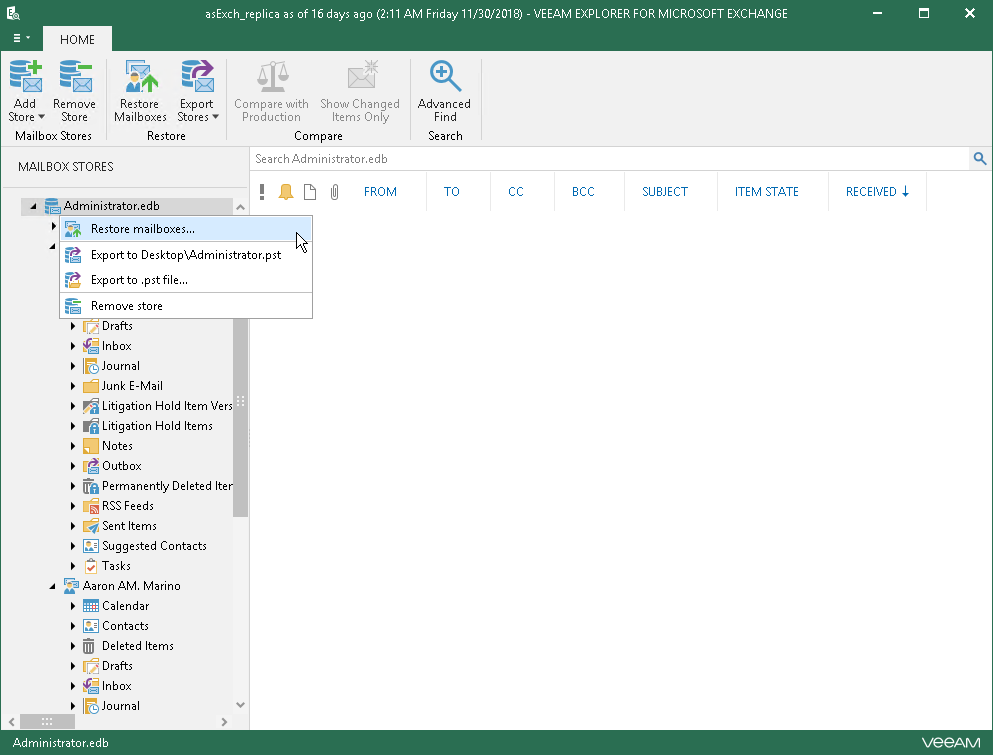
Task: Sort messages by SUBJECT column
Action: tap(665, 192)
